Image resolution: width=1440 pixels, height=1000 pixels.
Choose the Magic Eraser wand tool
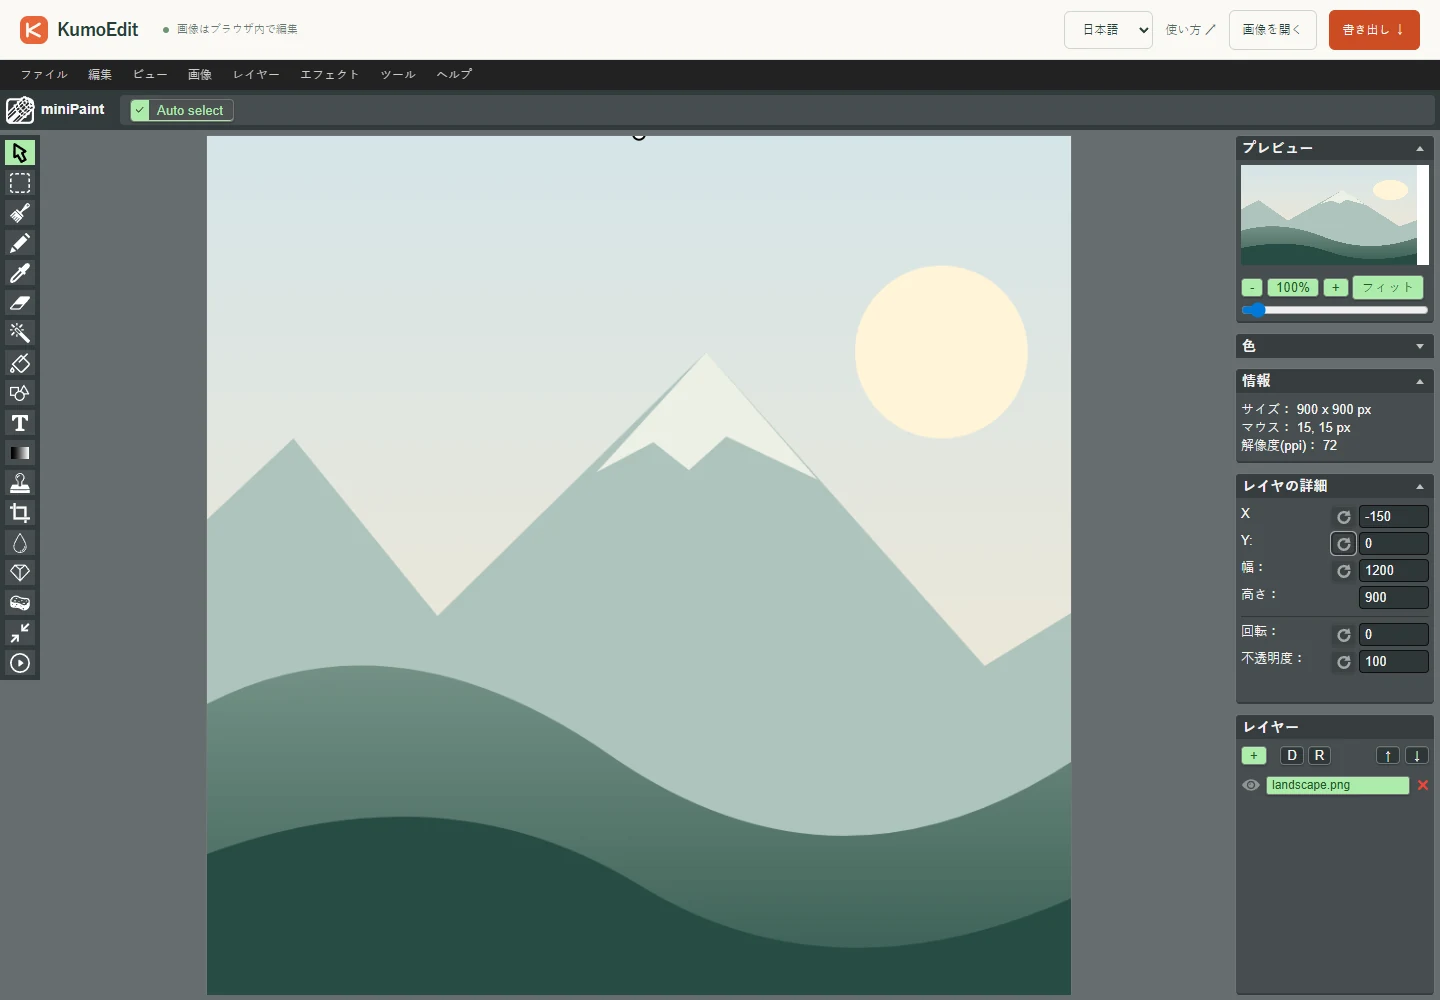20,333
